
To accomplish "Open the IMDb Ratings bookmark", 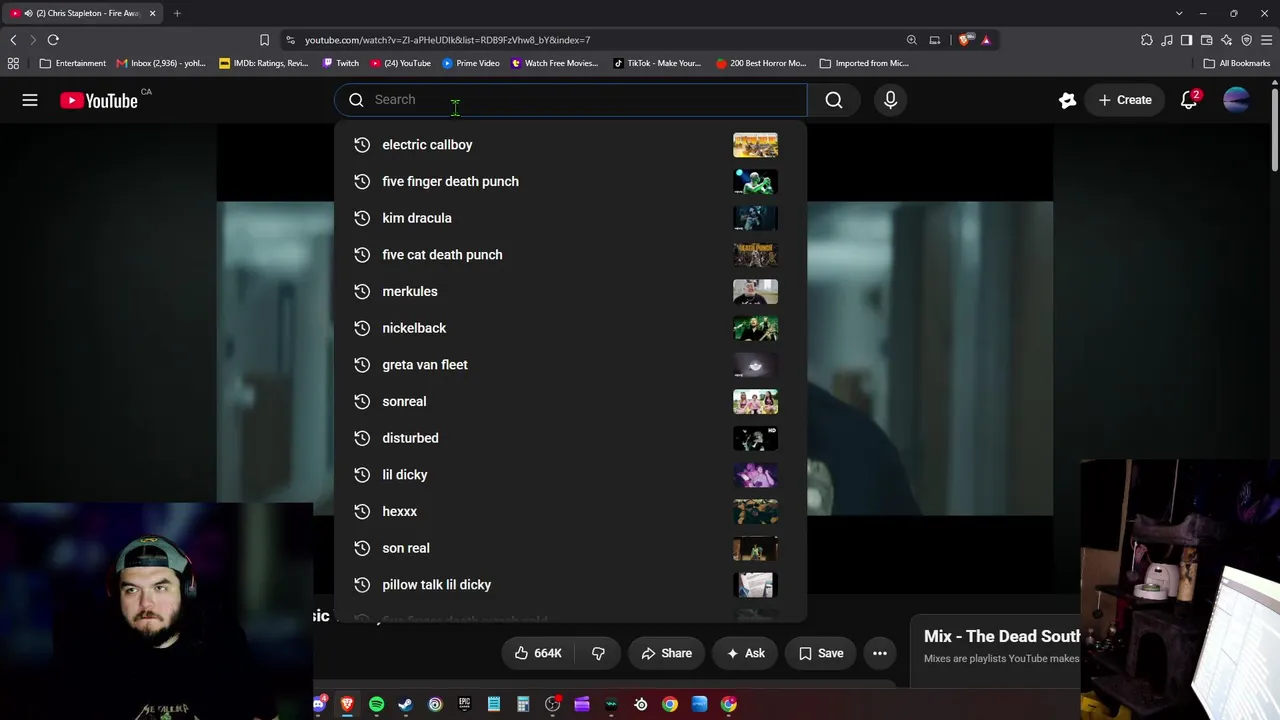I will (263, 63).
